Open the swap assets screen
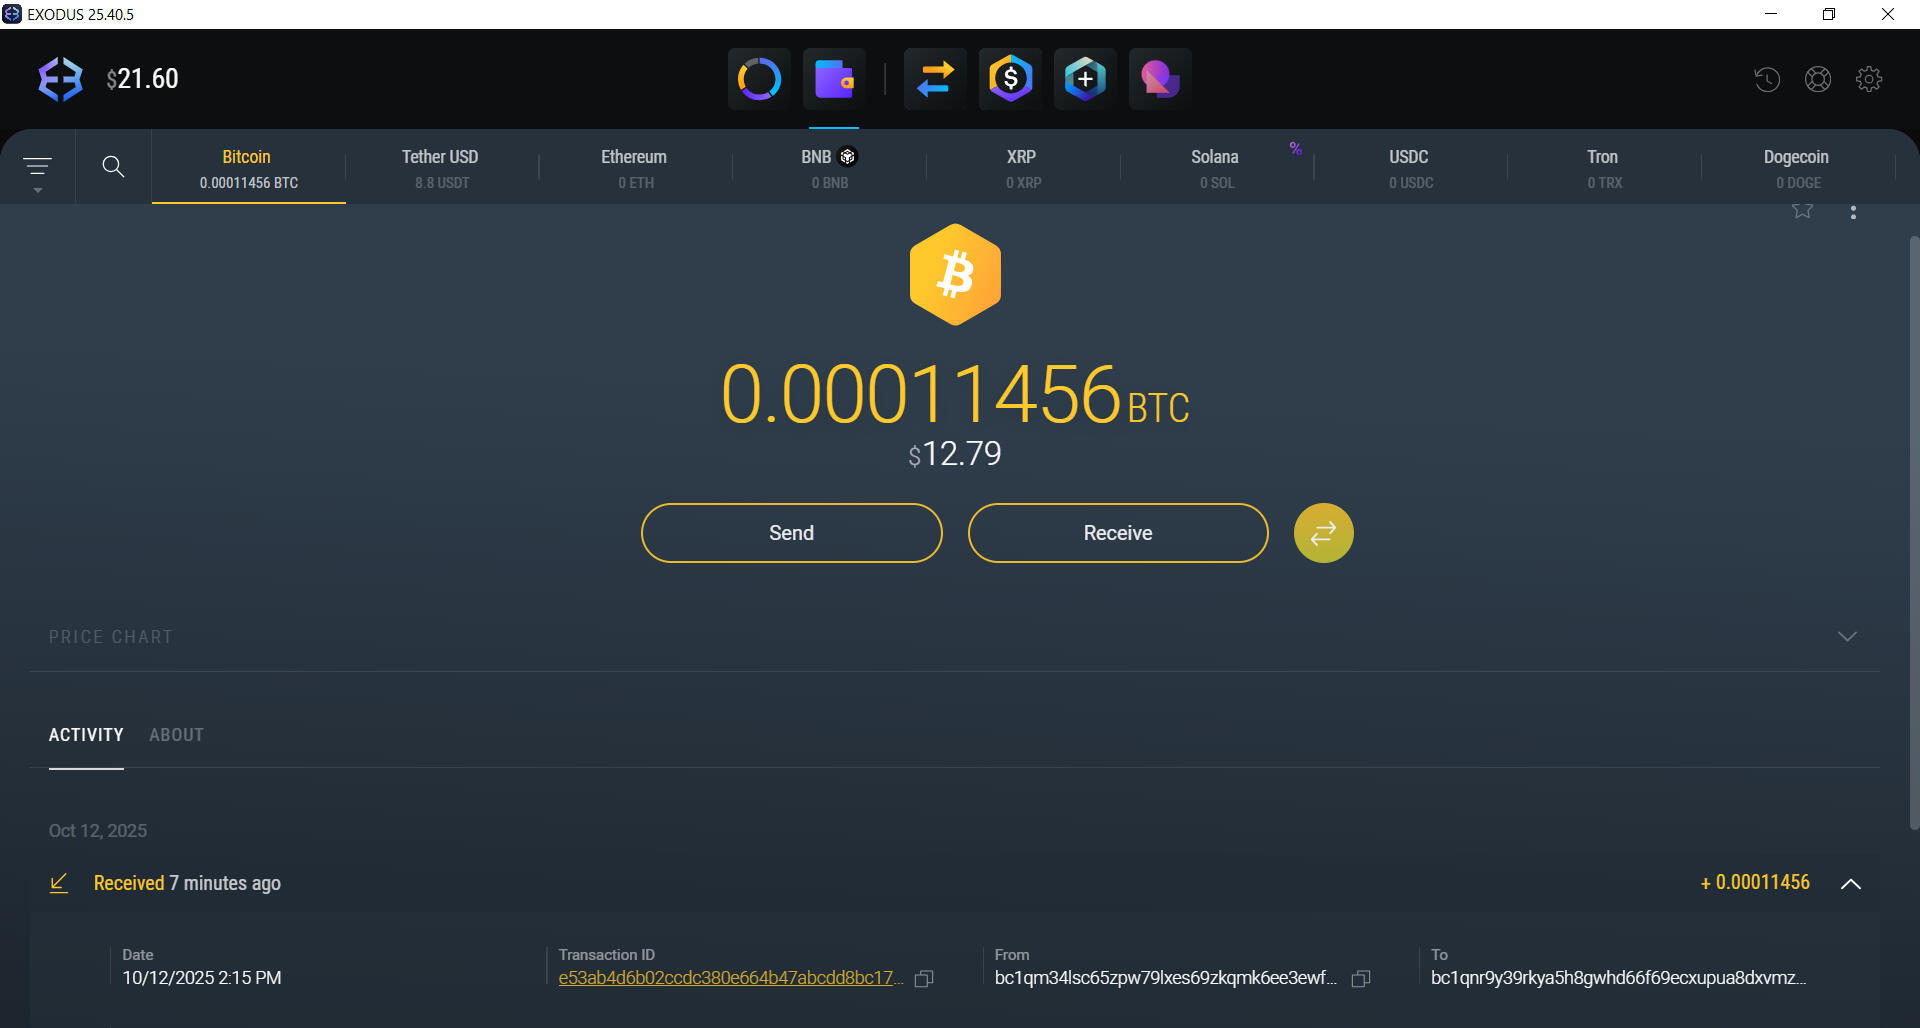Viewport: 1920px width, 1028px height. (934, 78)
